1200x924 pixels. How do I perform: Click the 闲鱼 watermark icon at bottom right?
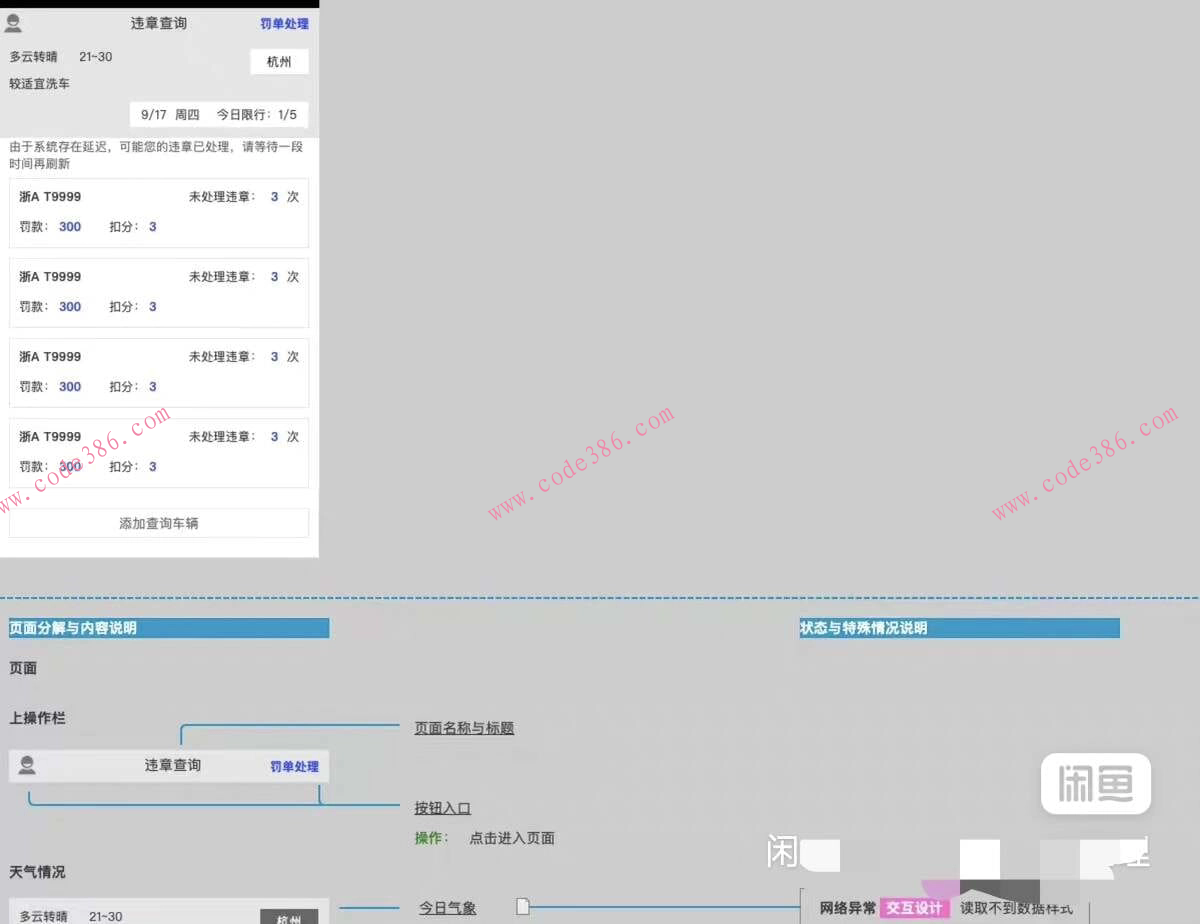pos(1095,784)
